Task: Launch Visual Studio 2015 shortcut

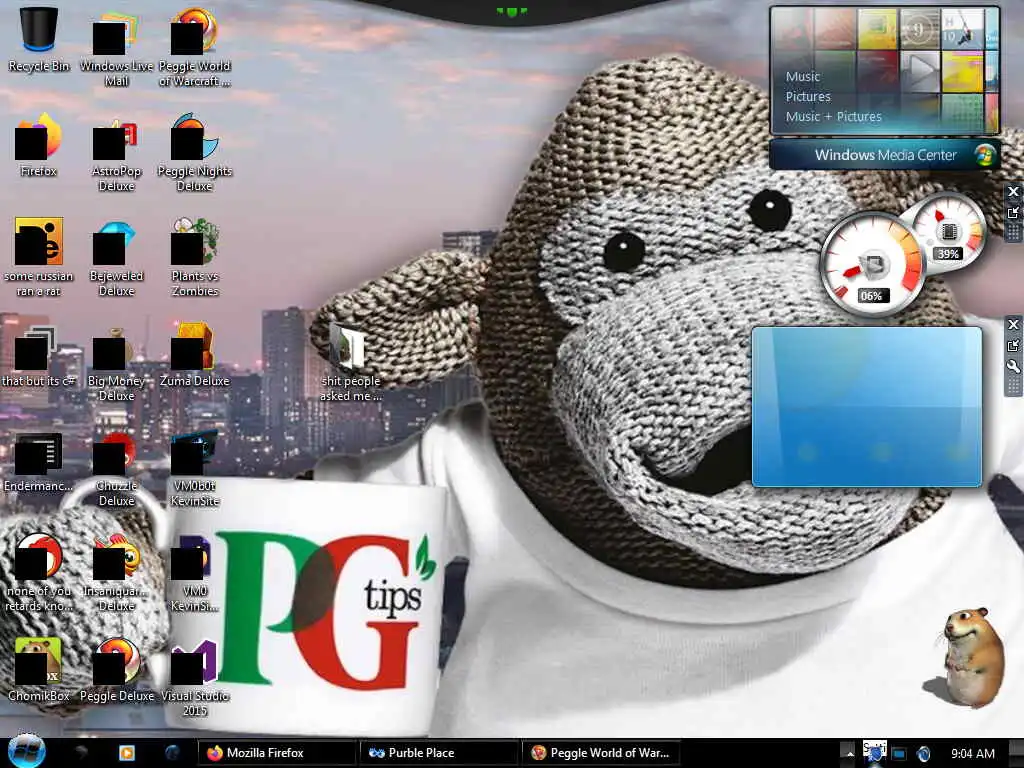Action: (195, 678)
